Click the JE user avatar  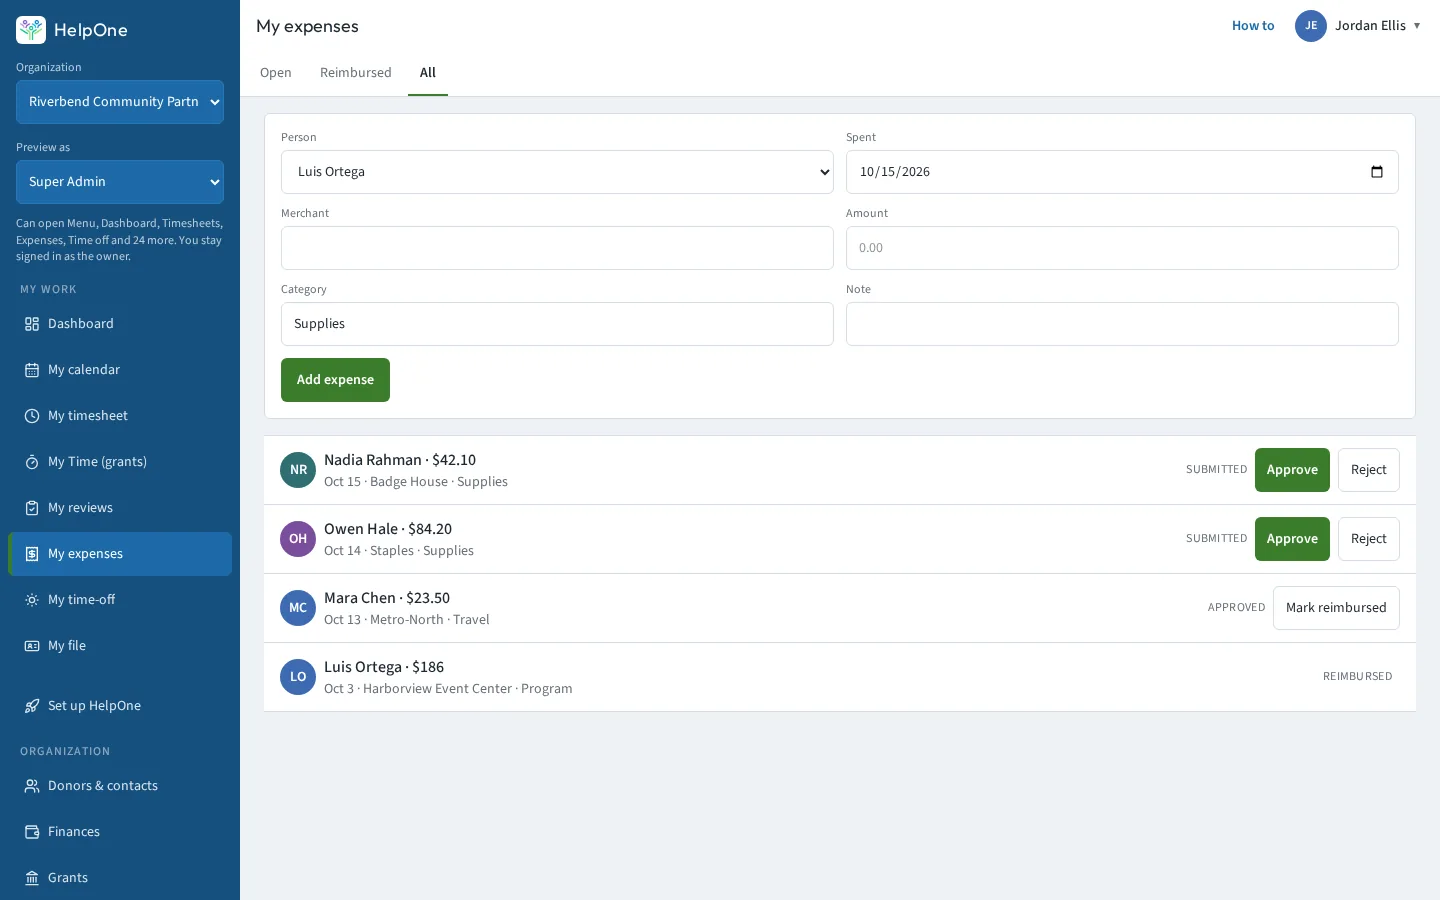point(1311,26)
